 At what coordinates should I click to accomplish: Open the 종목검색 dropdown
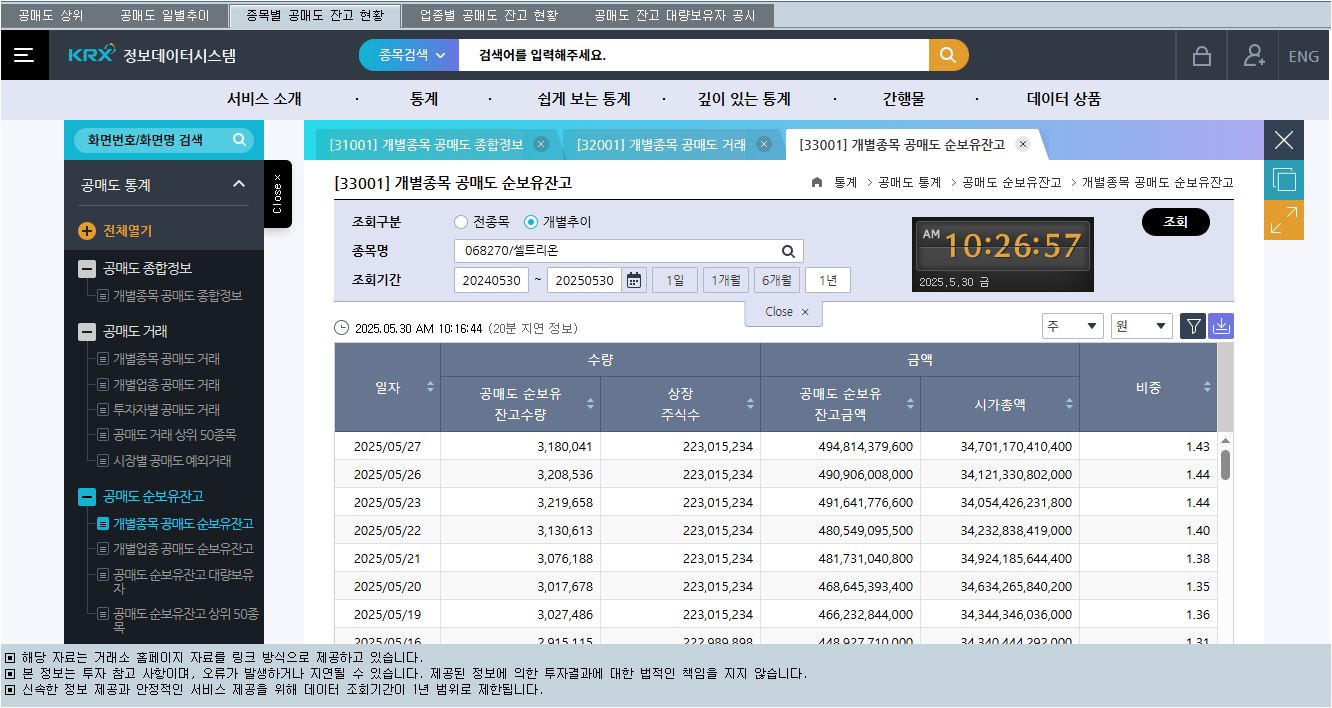(x=409, y=56)
